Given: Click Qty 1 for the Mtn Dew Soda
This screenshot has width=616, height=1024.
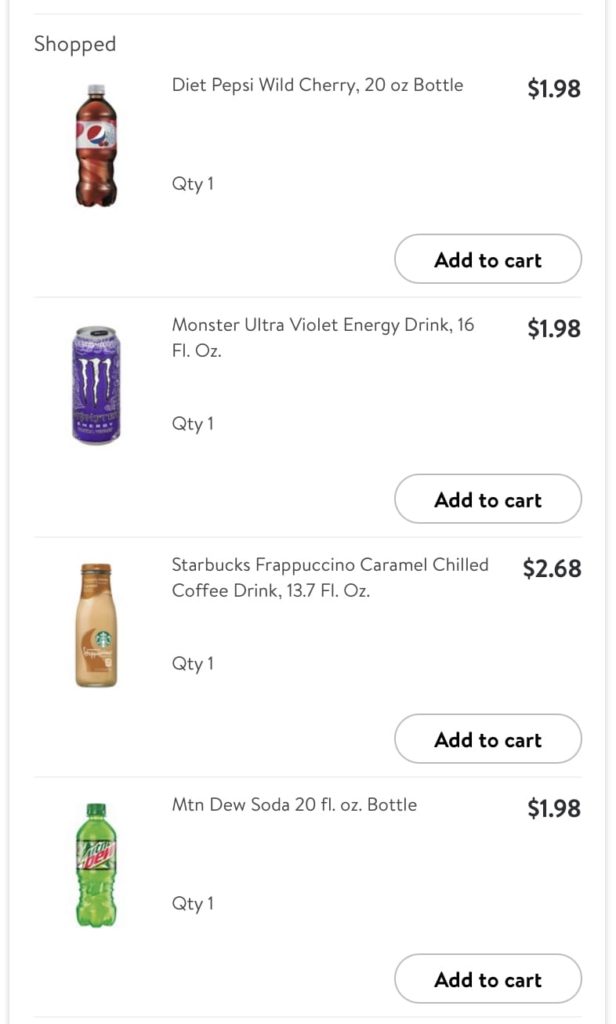Looking at the screenshot, I should (x=192, y=904).
